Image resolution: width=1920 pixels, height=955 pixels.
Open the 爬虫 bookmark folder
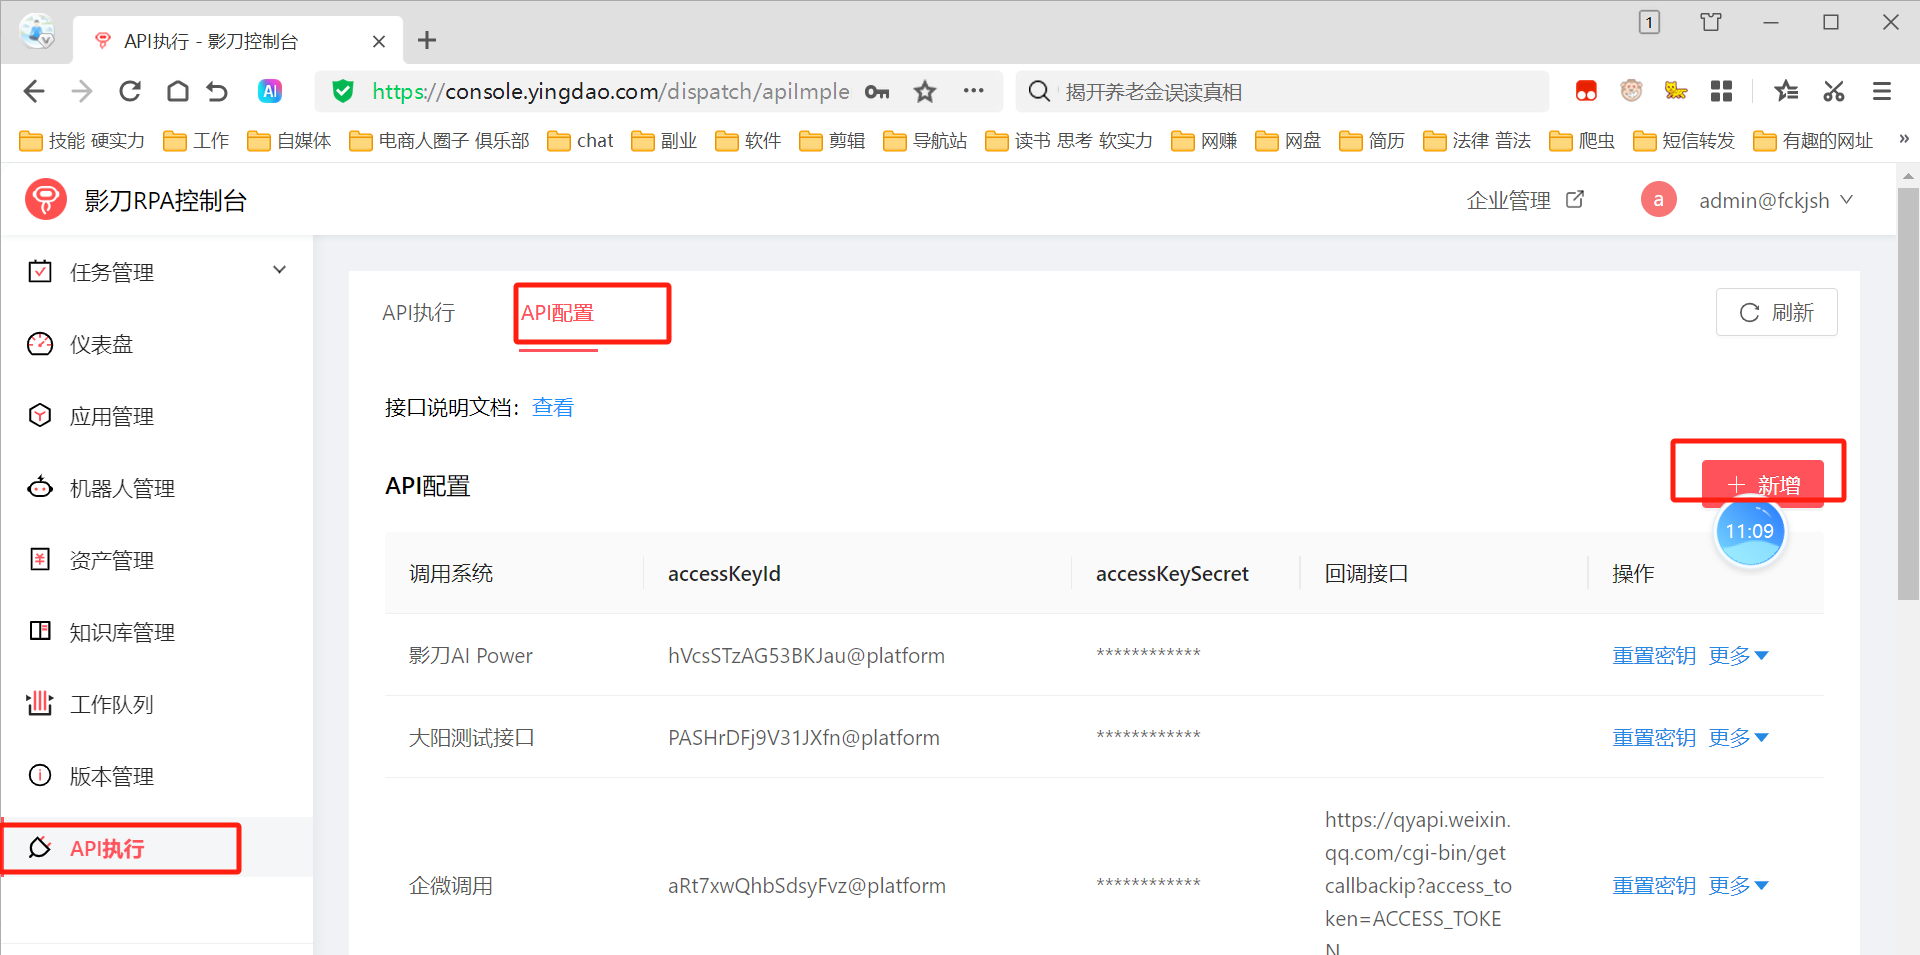tap(1583, 141)
